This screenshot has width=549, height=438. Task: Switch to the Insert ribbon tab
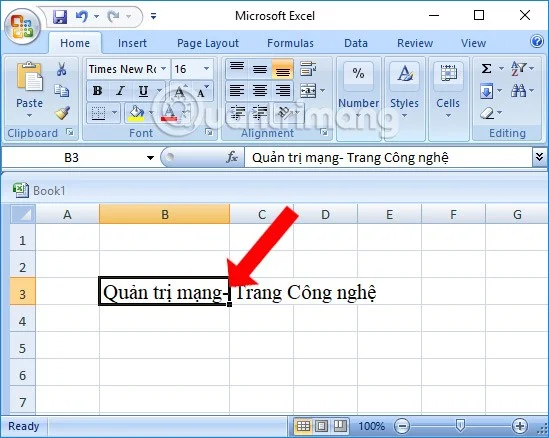coord(132,43)
